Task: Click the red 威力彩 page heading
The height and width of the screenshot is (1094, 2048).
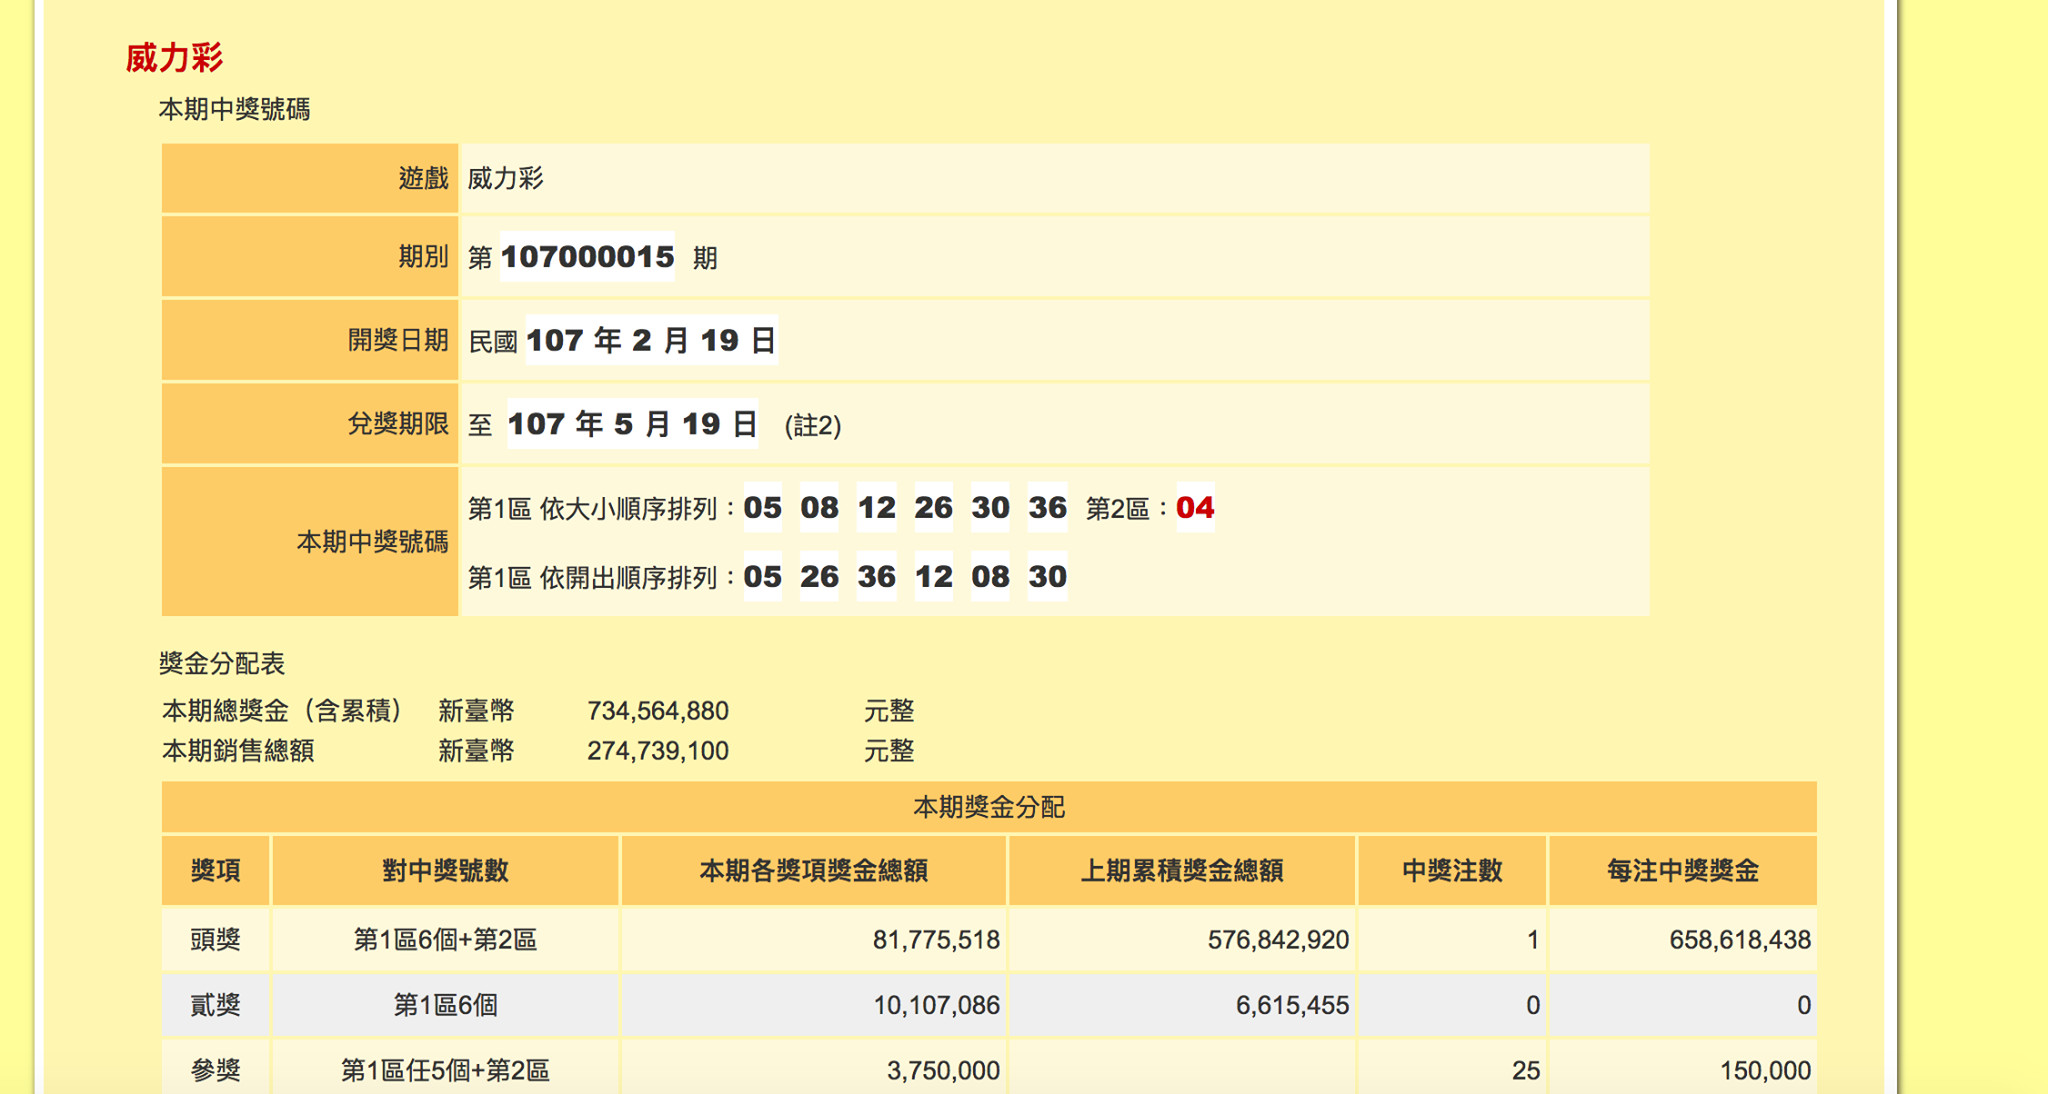Action: point(174,58)
